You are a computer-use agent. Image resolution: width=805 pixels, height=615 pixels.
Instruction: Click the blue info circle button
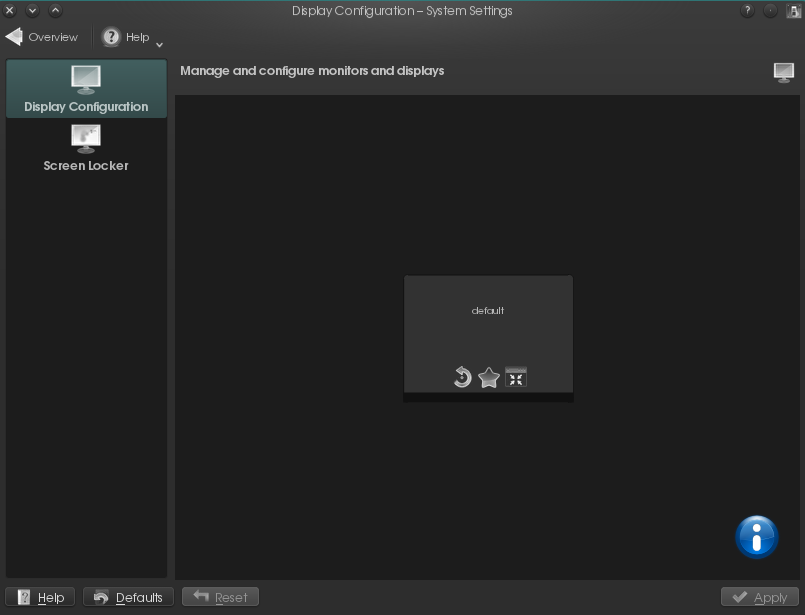coord(757,537)
